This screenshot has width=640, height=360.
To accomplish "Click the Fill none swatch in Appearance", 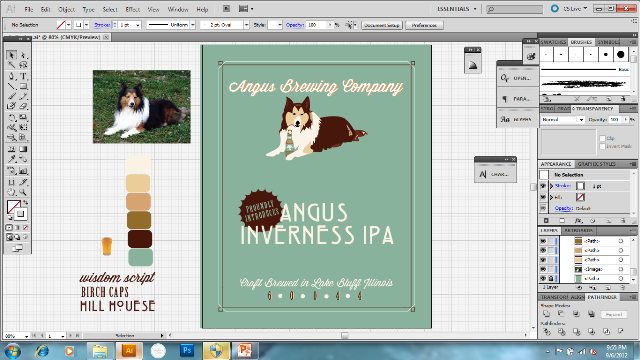I will [580, 197].
